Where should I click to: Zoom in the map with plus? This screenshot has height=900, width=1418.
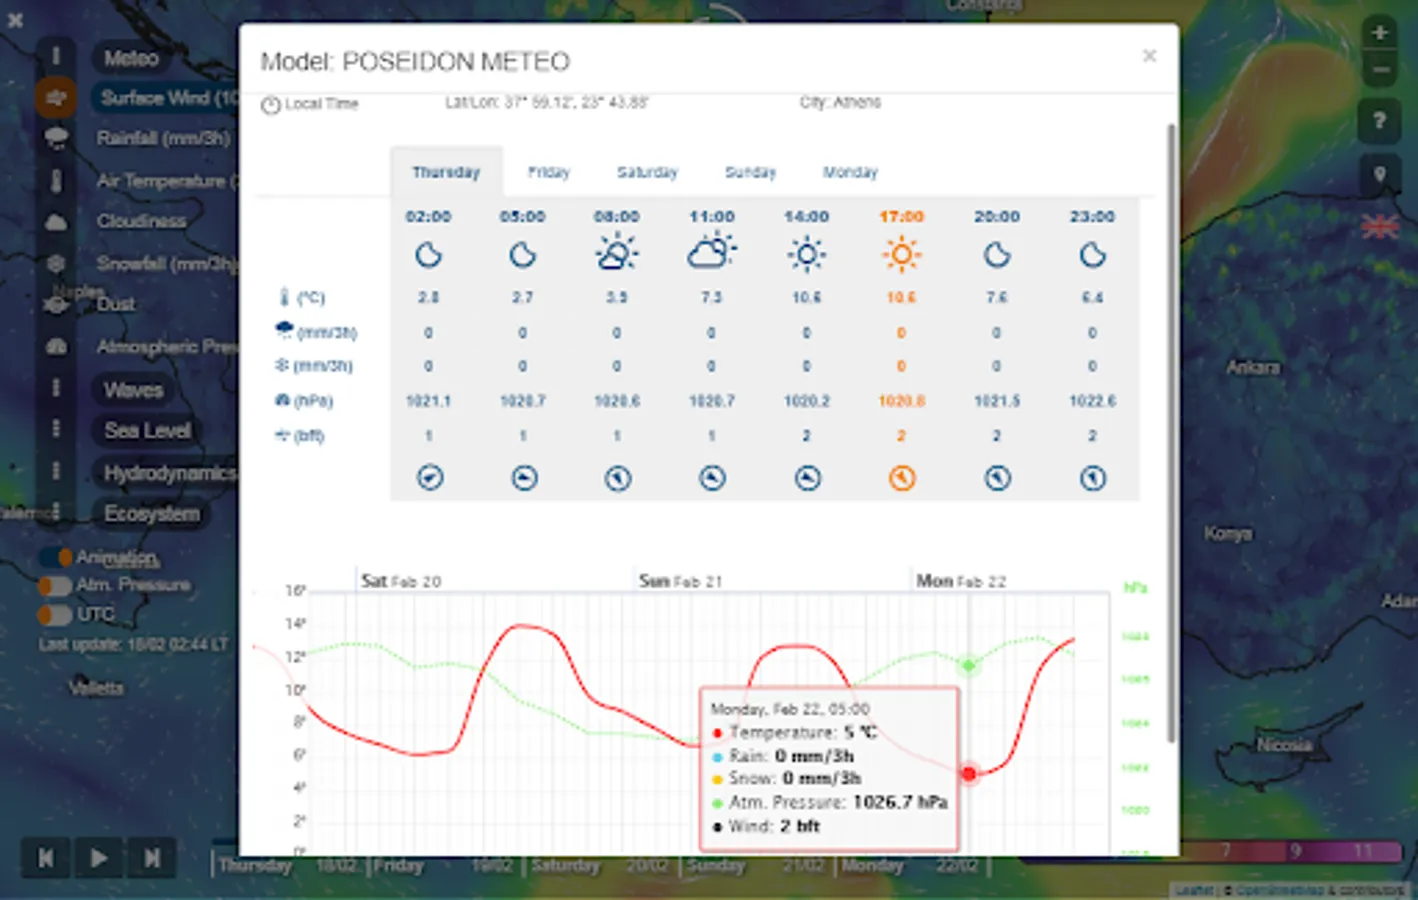pos(1380,31)
